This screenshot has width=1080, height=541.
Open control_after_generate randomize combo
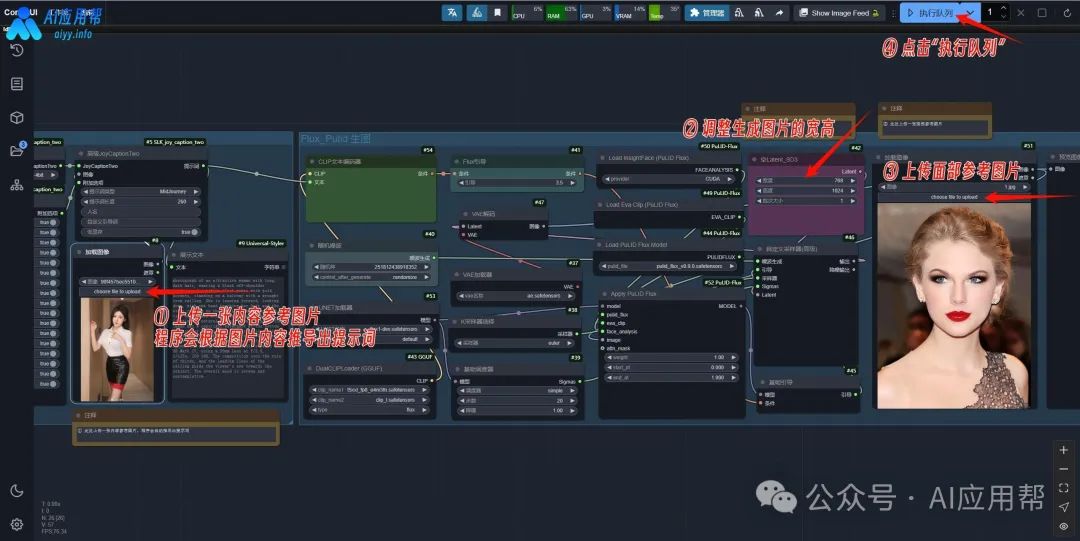coord(373,277)
